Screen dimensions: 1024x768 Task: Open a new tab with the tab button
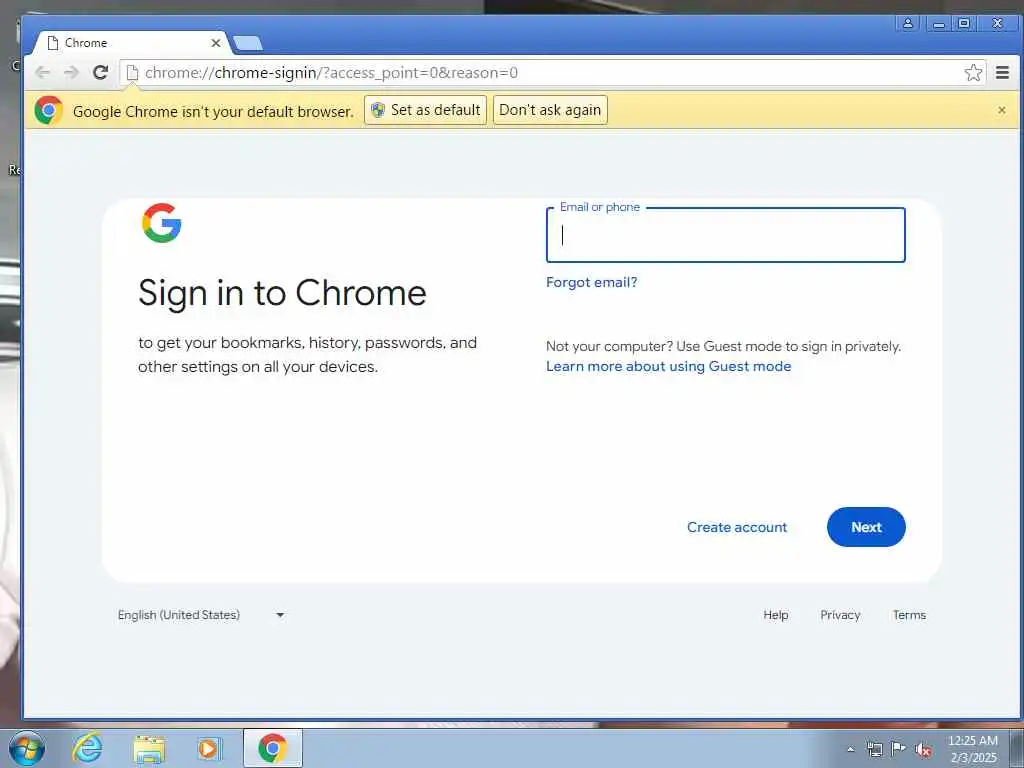click(x=248, y=43)
